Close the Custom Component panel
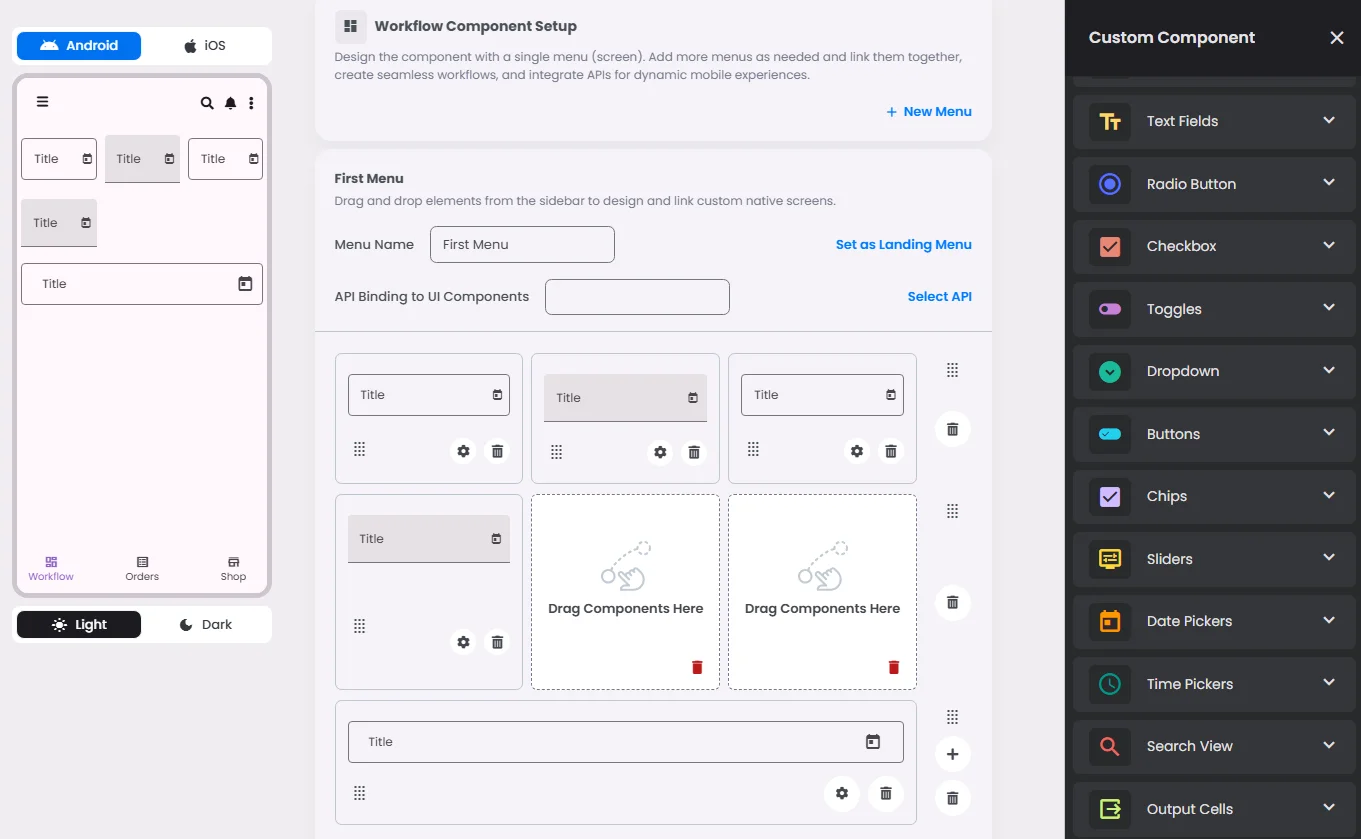This screenshot has height=839, width=1361. click(x=1336, y=38)
